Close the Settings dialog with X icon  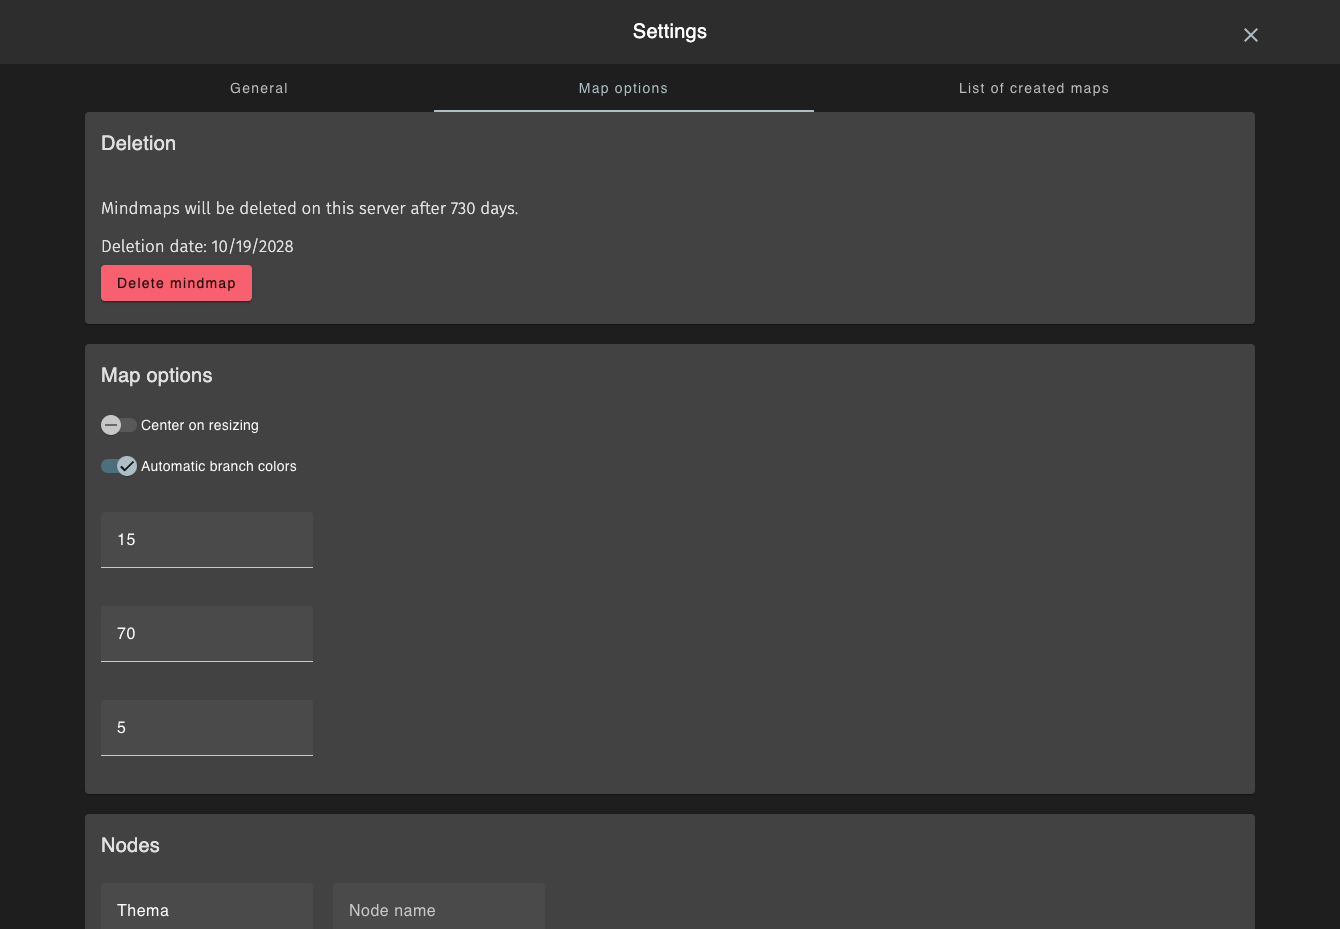tap(1250, 35)
